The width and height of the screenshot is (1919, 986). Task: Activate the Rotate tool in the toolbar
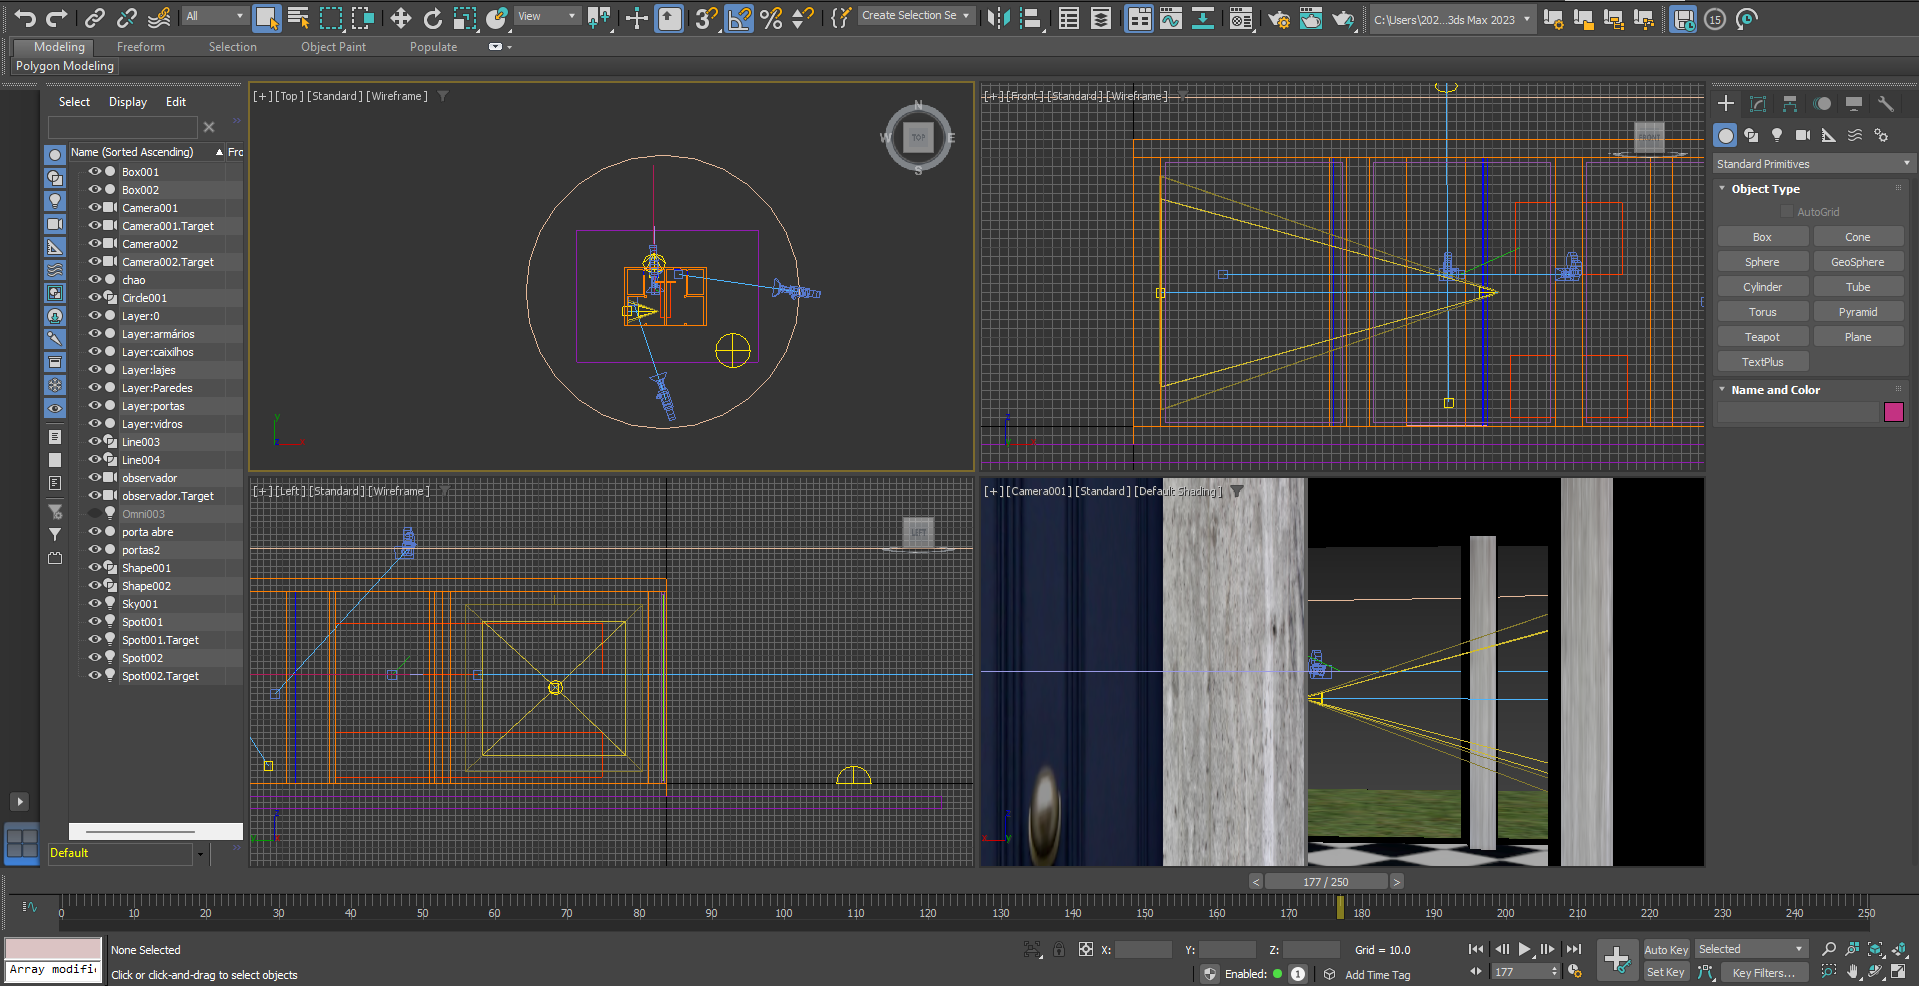(432, 18)
